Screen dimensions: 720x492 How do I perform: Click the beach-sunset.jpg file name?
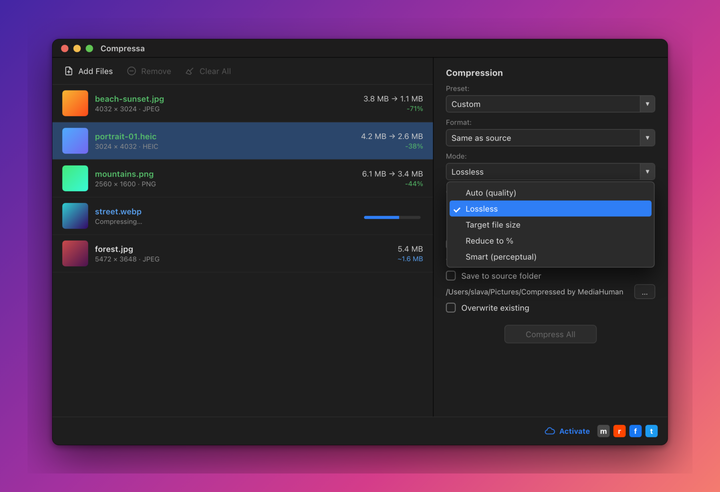[129, 99]
